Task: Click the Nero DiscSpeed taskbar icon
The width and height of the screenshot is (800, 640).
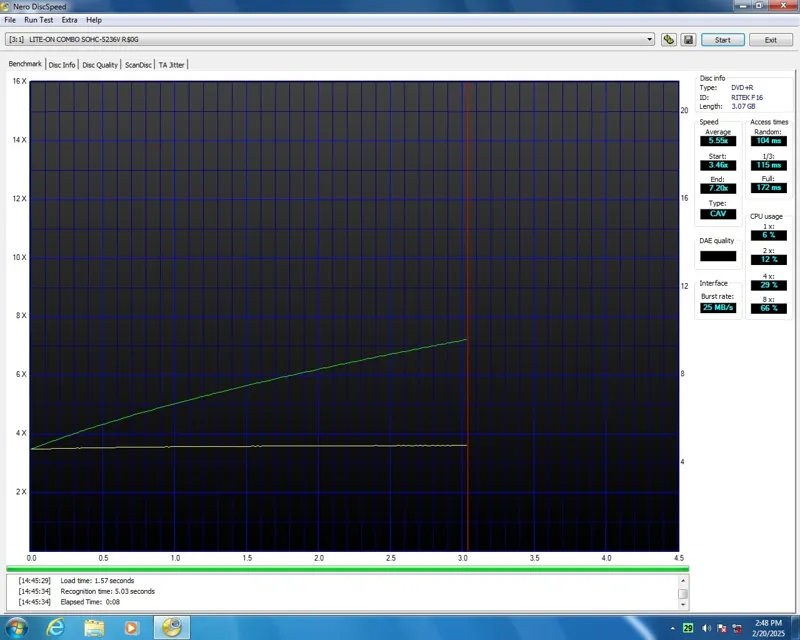Action: point(171,627)
